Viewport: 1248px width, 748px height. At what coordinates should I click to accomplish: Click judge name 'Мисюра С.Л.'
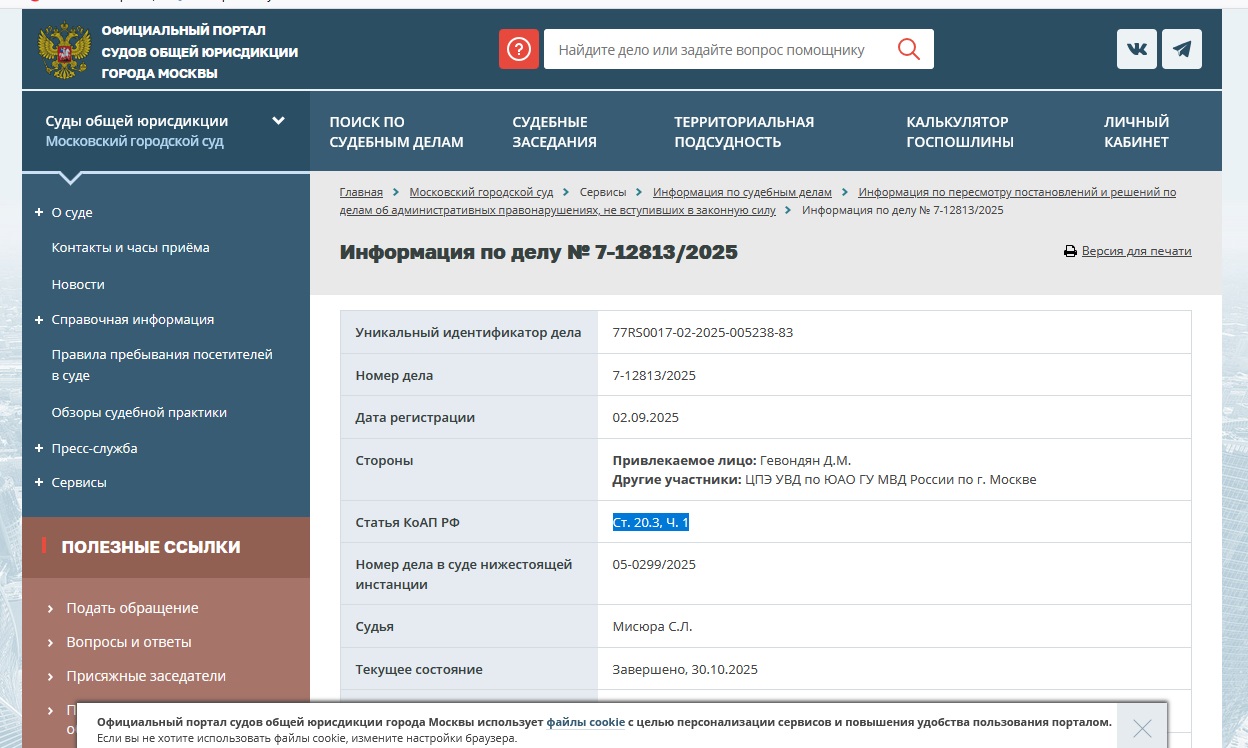pos(652,627)
